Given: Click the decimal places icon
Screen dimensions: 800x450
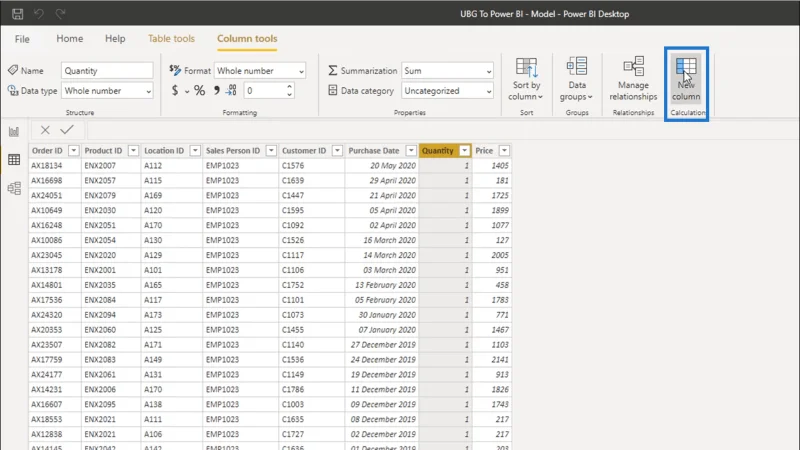Looking at the screenshot, I should coord(232,90).
